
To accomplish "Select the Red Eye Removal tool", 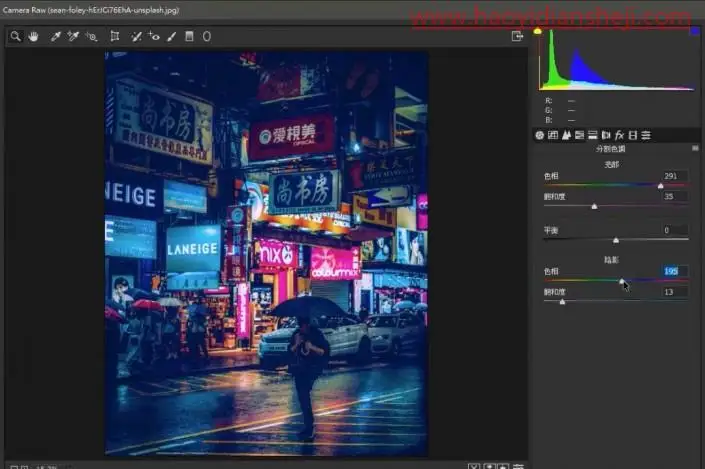I will pos(154,36).
